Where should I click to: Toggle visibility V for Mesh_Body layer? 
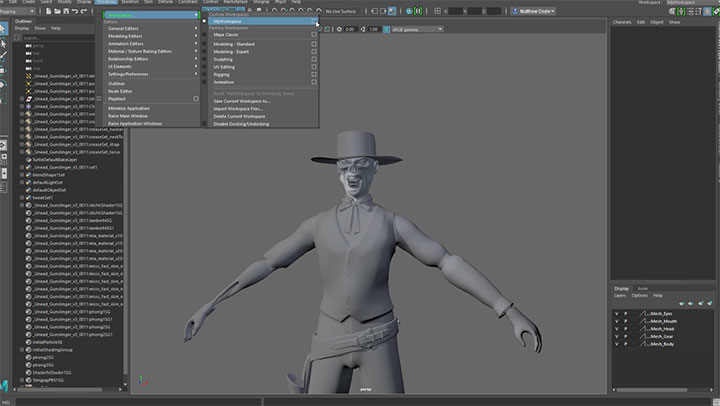(617, 344)
